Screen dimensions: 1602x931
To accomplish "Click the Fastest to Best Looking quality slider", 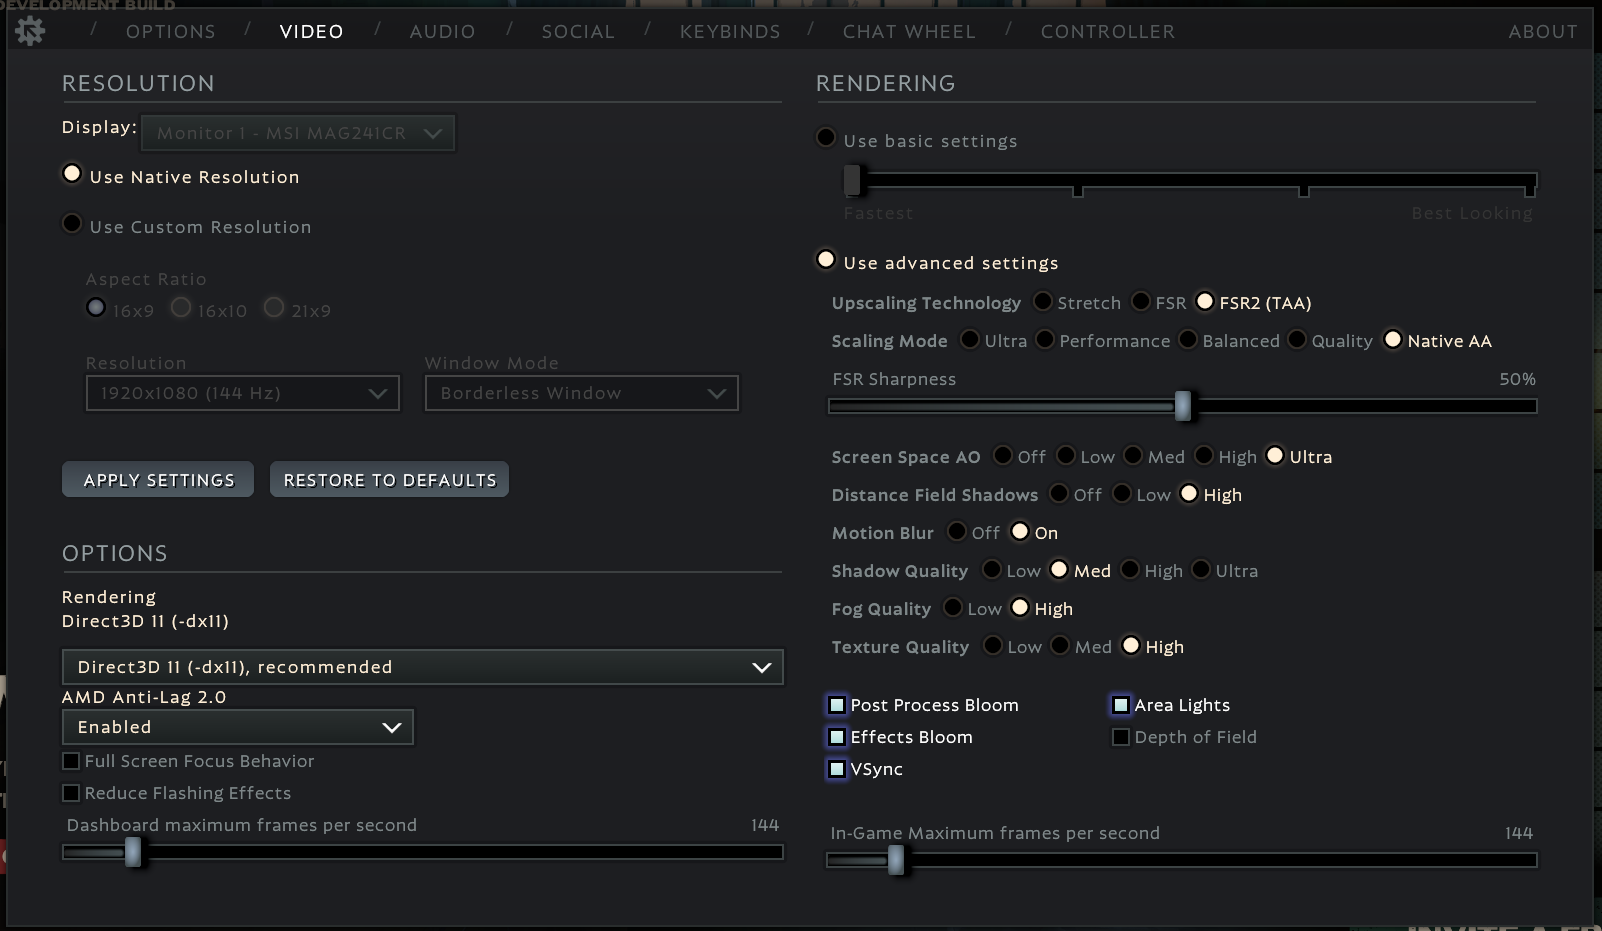I will click(x=1190, y=181).
